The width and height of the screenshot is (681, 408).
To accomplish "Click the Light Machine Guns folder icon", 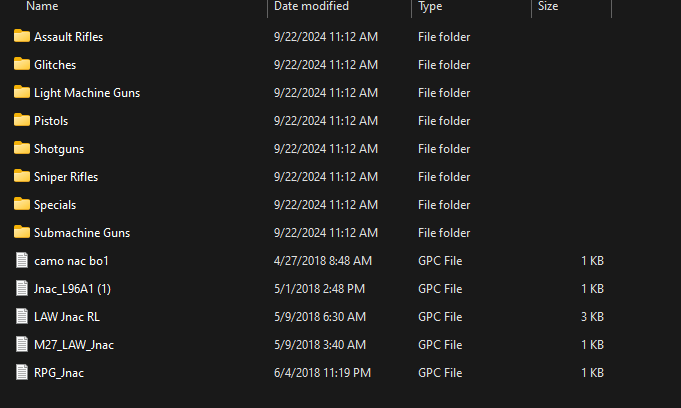I will click(x=22, y=93).
